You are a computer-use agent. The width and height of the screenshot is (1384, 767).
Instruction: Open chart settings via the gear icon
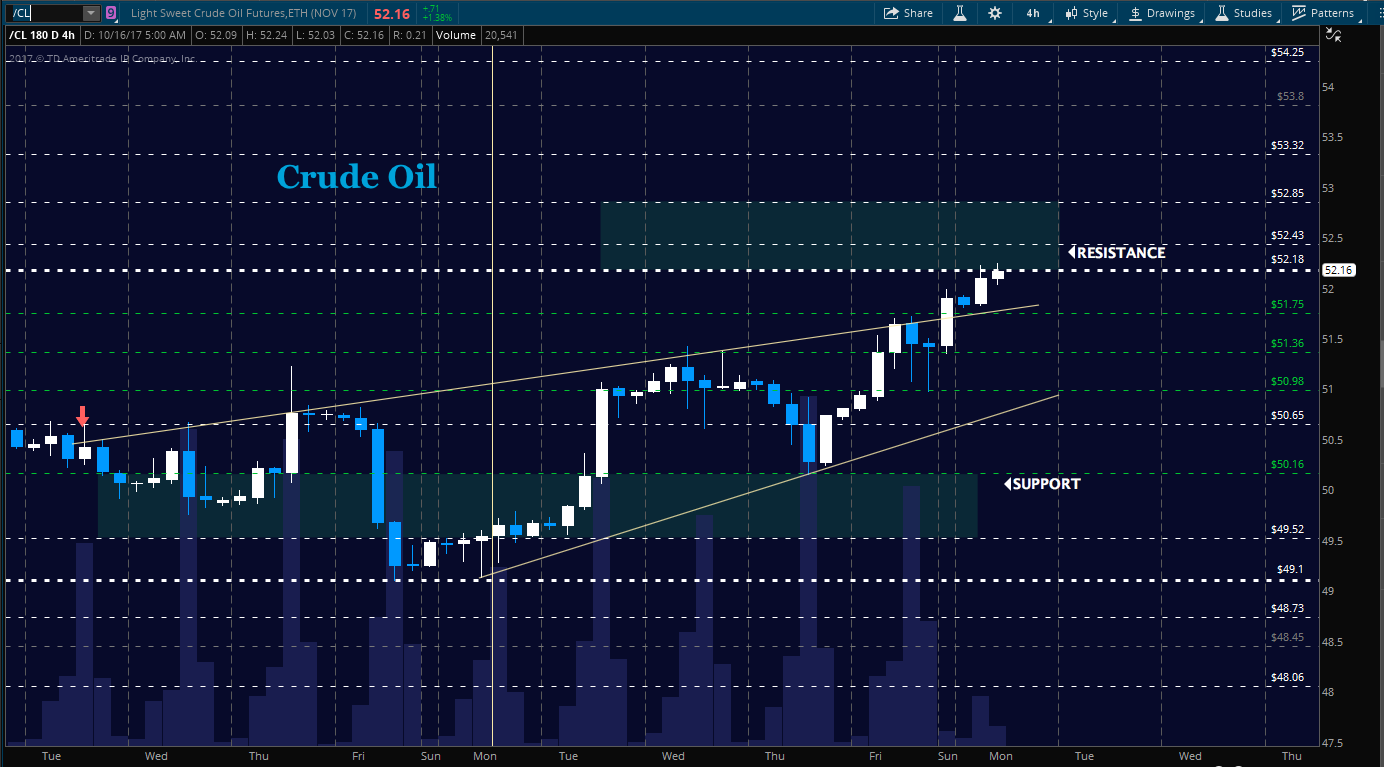(x=994, y=13)
